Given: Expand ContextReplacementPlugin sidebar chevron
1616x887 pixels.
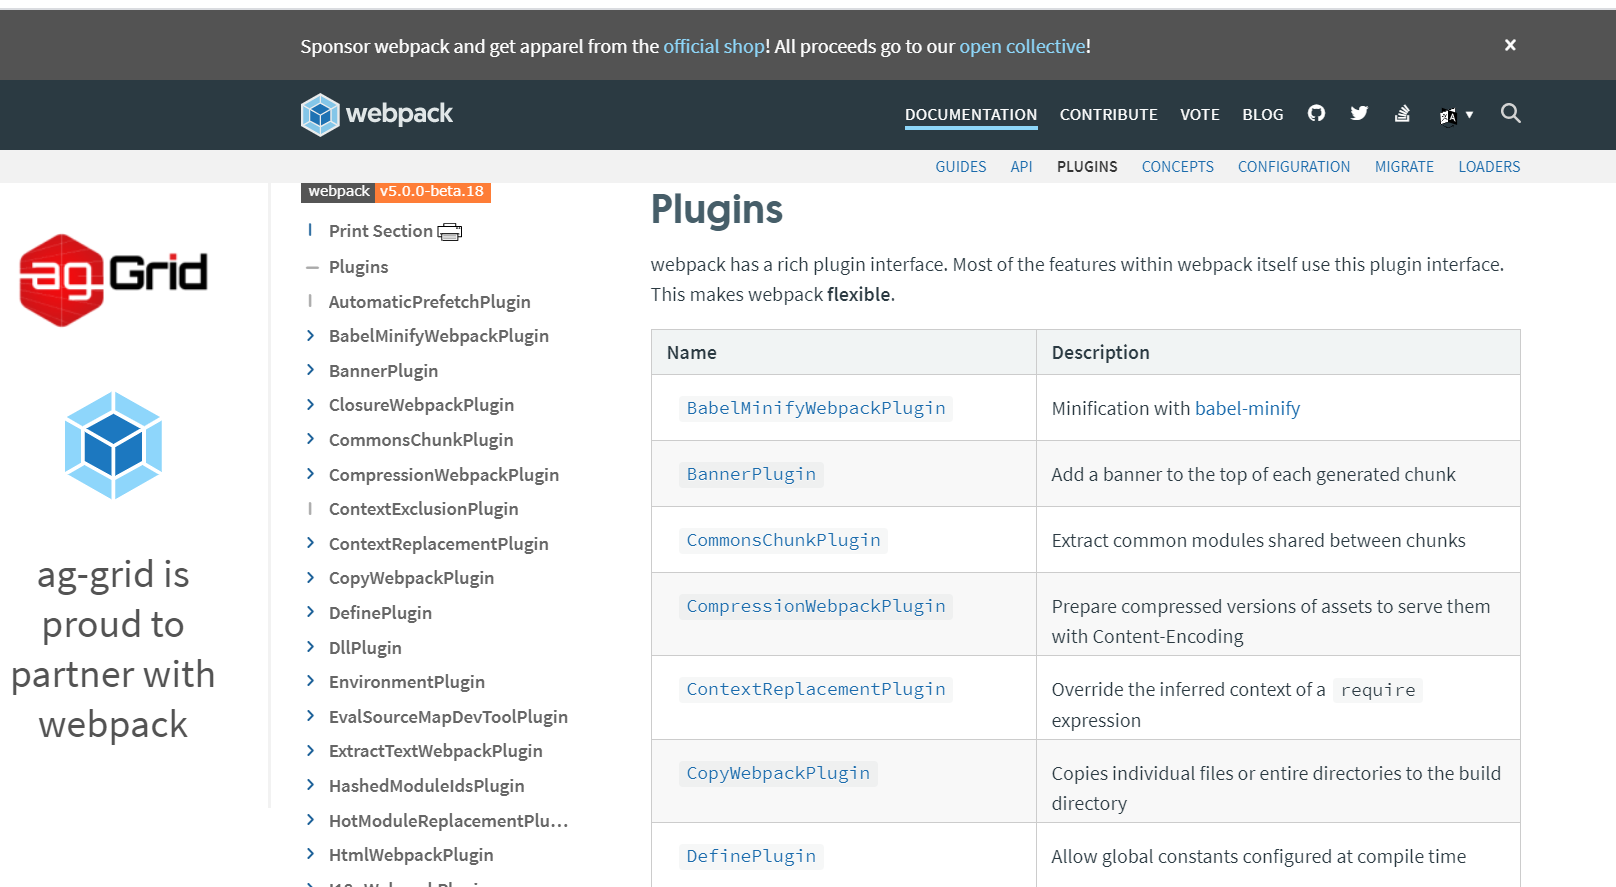Looking at the screenshot, I should [310, 543].
